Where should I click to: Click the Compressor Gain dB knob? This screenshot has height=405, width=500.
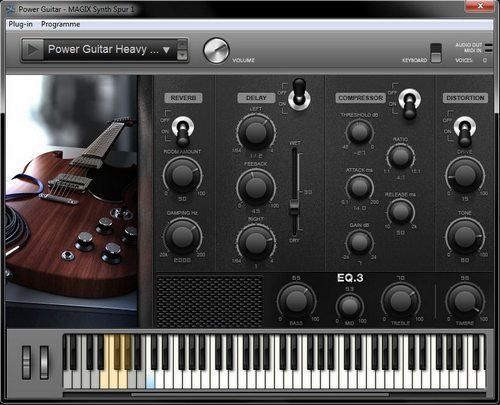click(359, 242)
